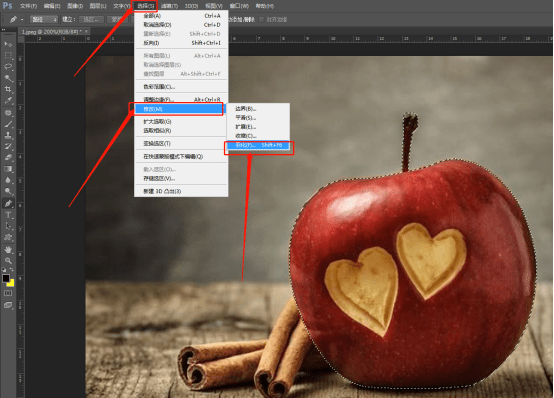Close the 1.jpeg document tab
554x398 pixels.
pyautogui.click(x=86, y=31)
